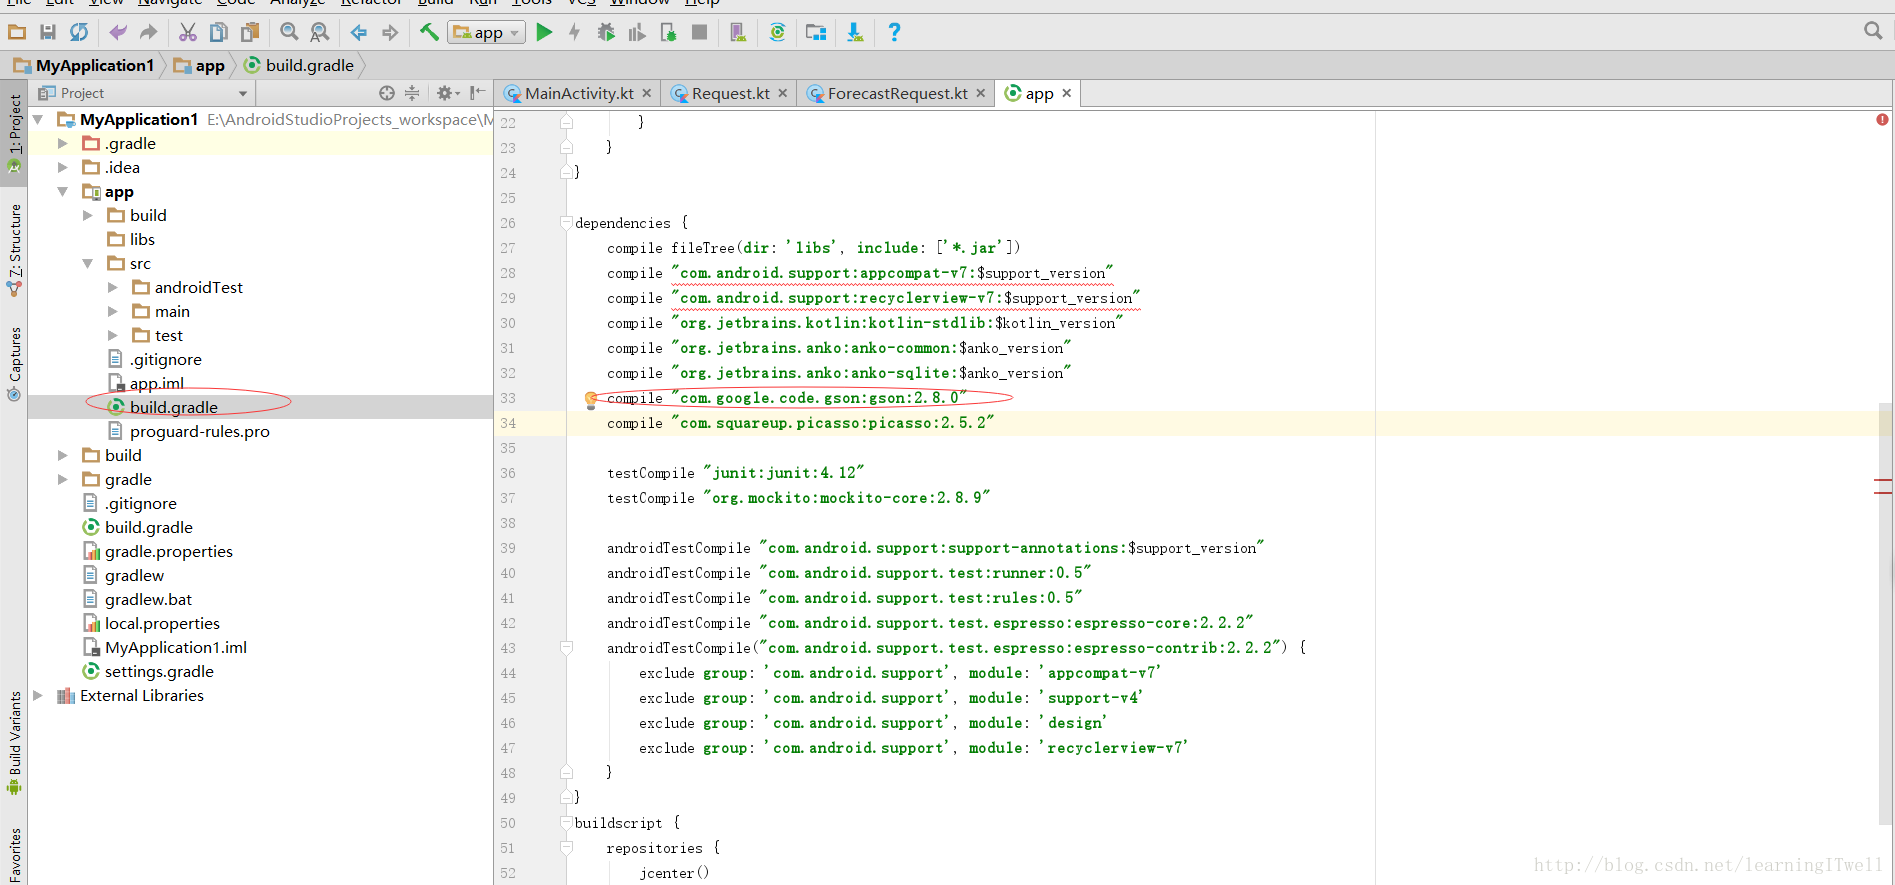Close the MainActivity.kt tab
Image resolution: width=1895 pixels, height=885 pixels.
[x=647, y=93]
